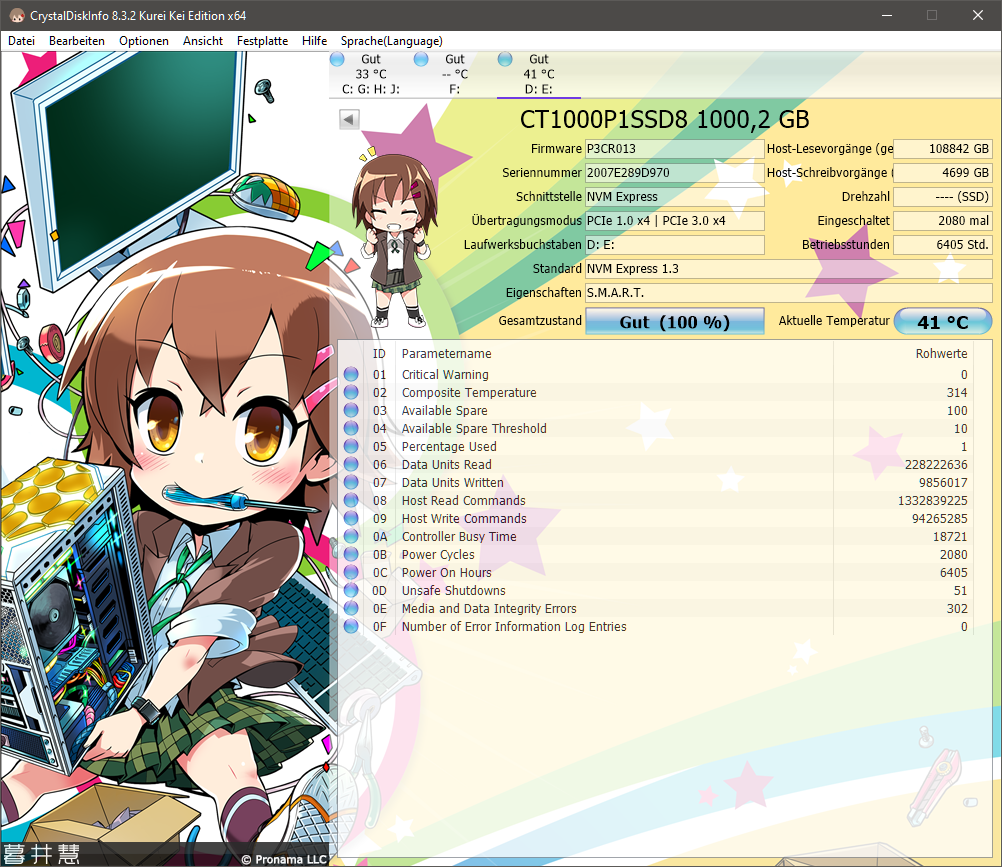Image resolution: width=1002 pixels, height=867 pixels.
Task: Click the Eigenschaften field S.M.A.R.T.
Action: coord(789,293)
